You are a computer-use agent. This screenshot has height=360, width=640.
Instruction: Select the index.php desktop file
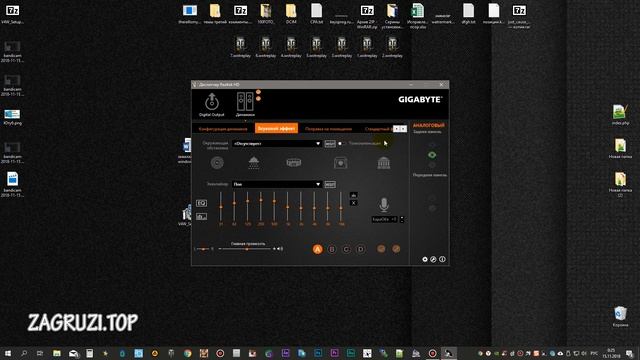[x=620, y=115]
